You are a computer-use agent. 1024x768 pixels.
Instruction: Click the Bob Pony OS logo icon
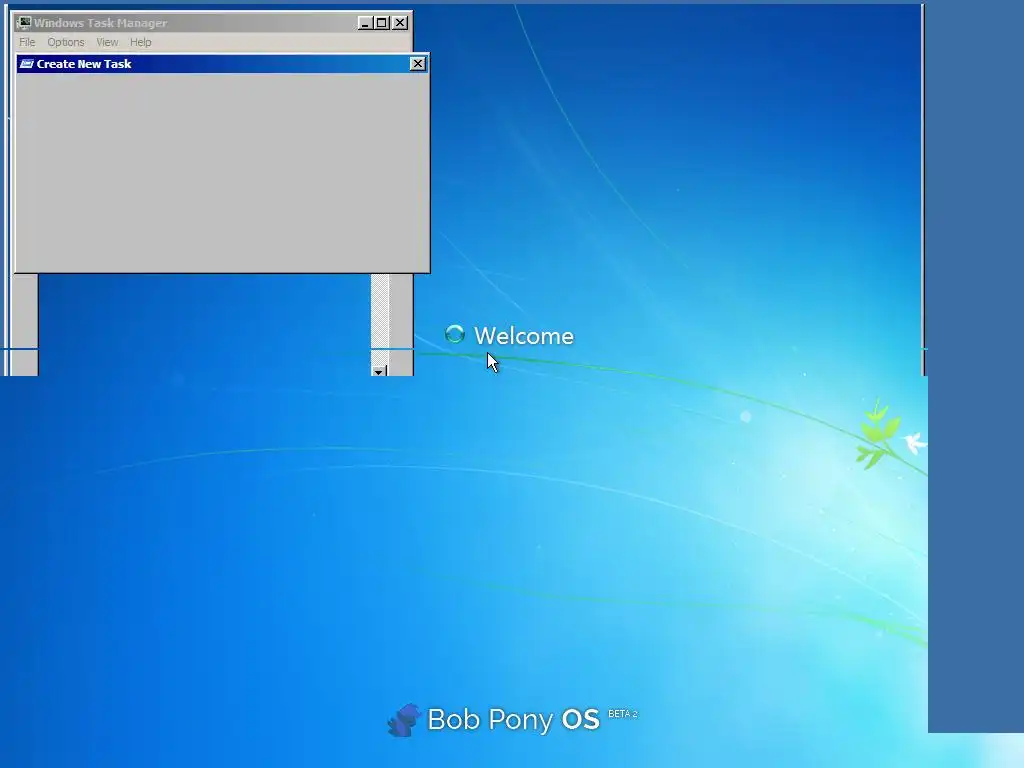(404, 720)
